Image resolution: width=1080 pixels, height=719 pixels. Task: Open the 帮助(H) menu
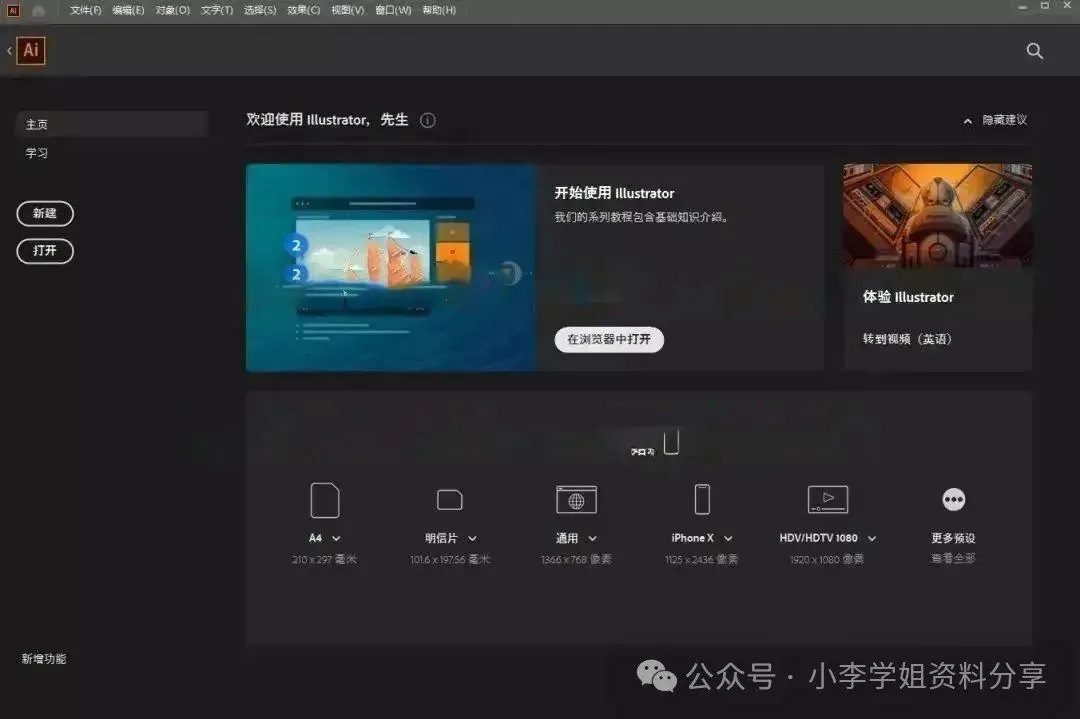tap(439, 10)
